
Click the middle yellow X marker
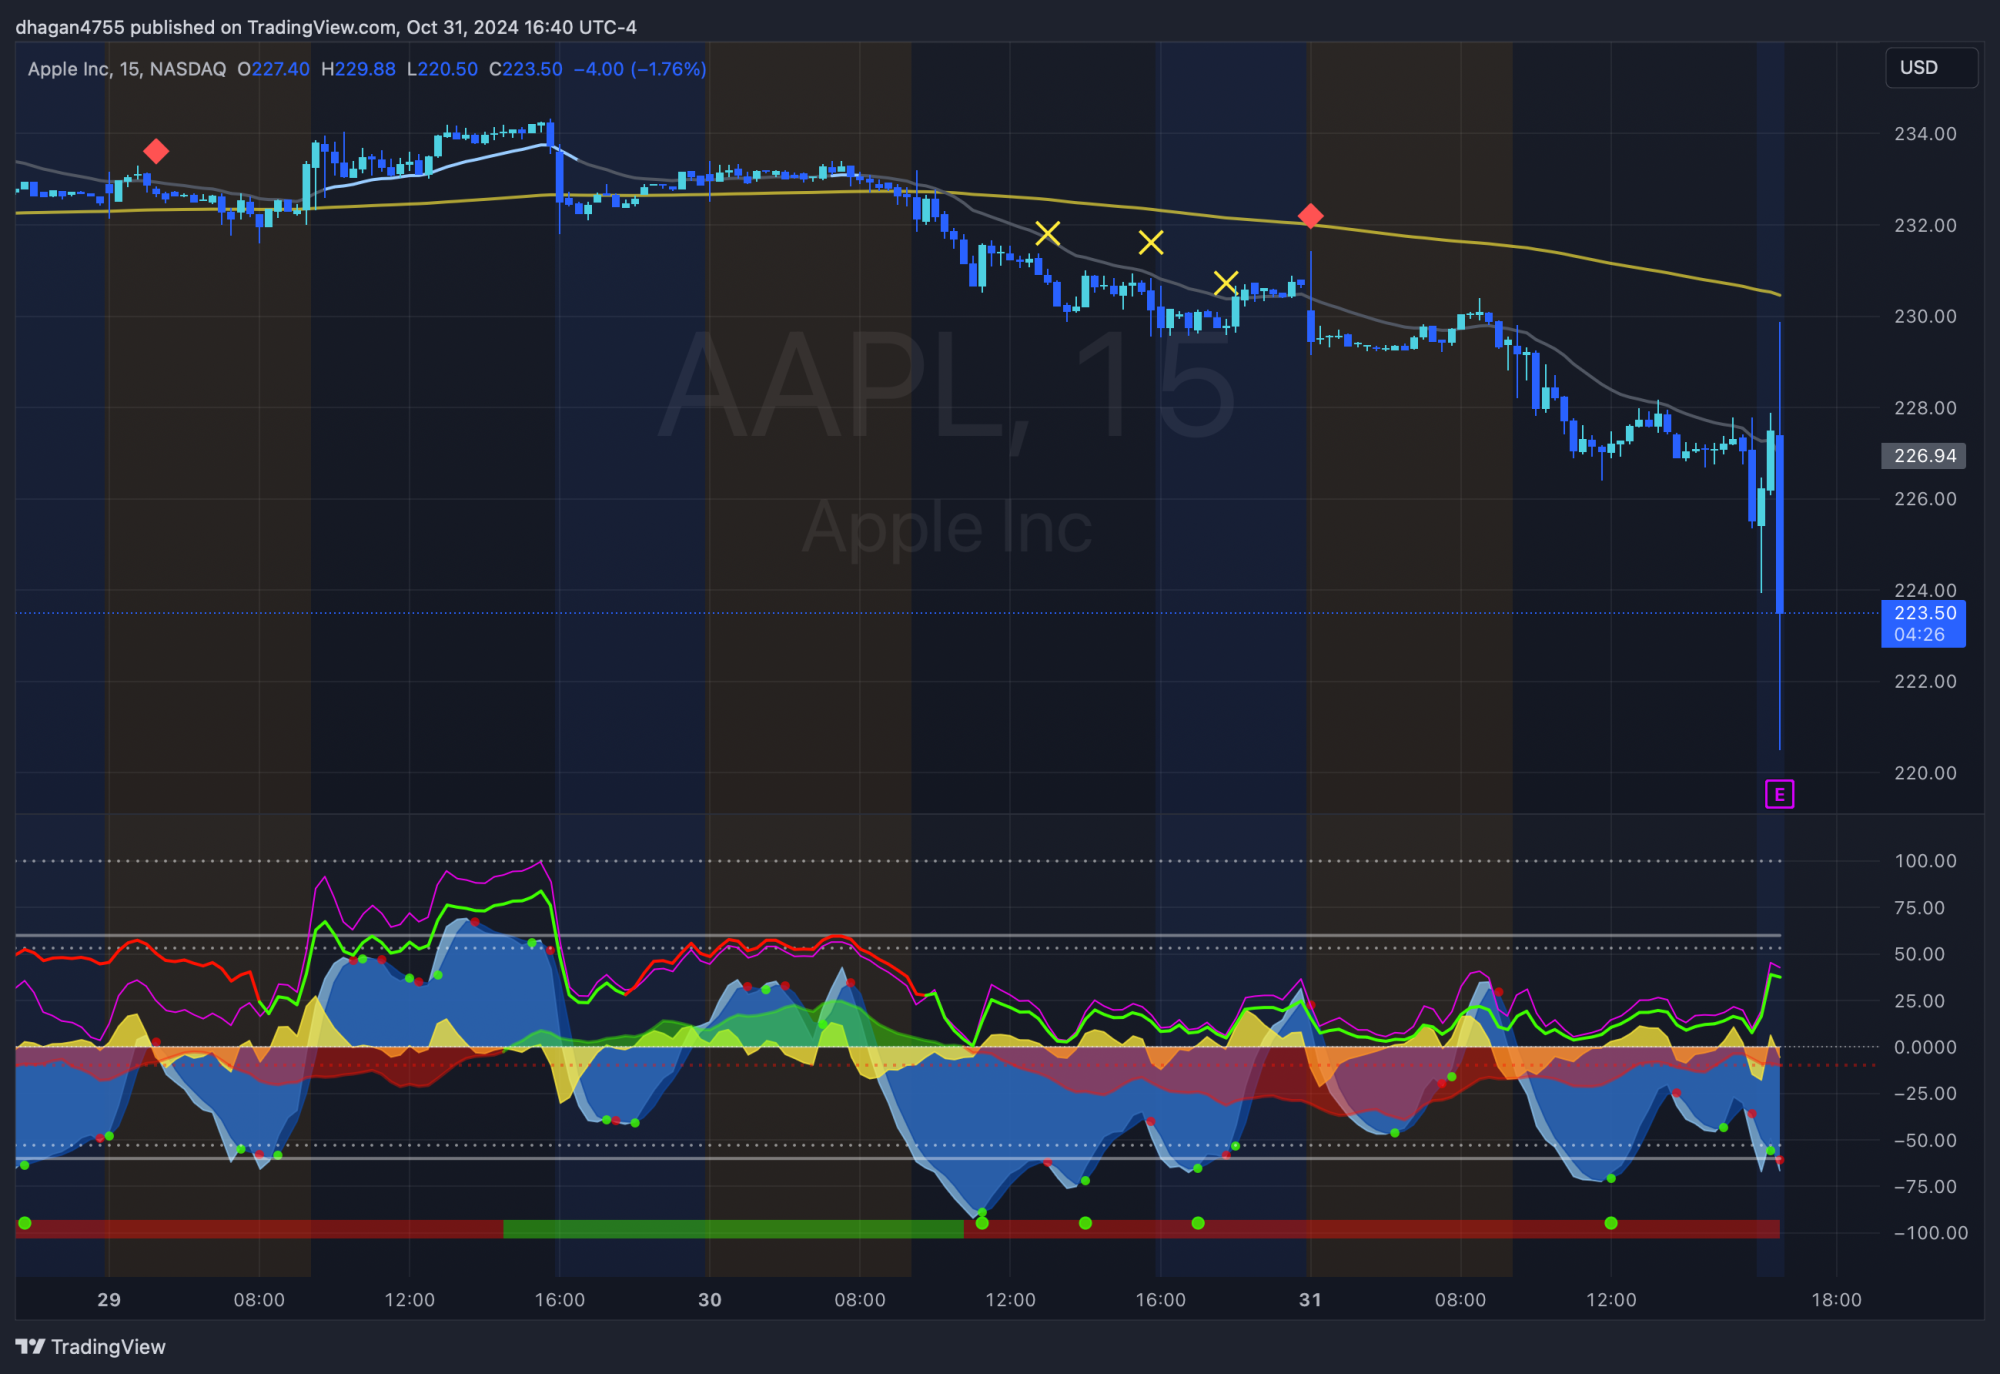coord(1150,242)
